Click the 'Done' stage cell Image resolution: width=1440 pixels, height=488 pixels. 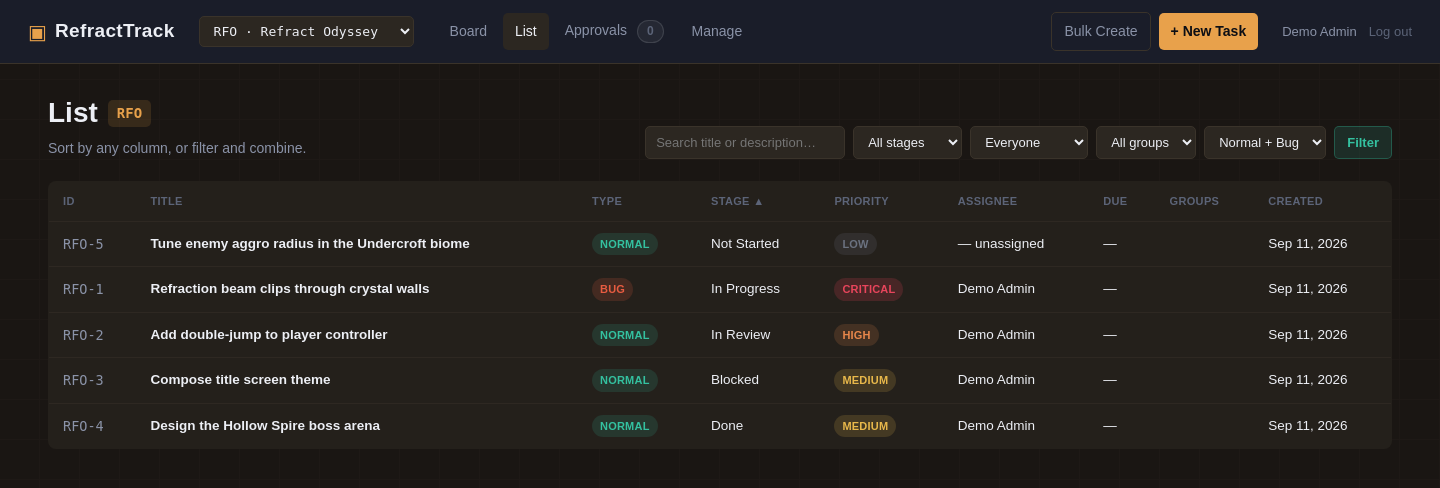click(727, 425)
